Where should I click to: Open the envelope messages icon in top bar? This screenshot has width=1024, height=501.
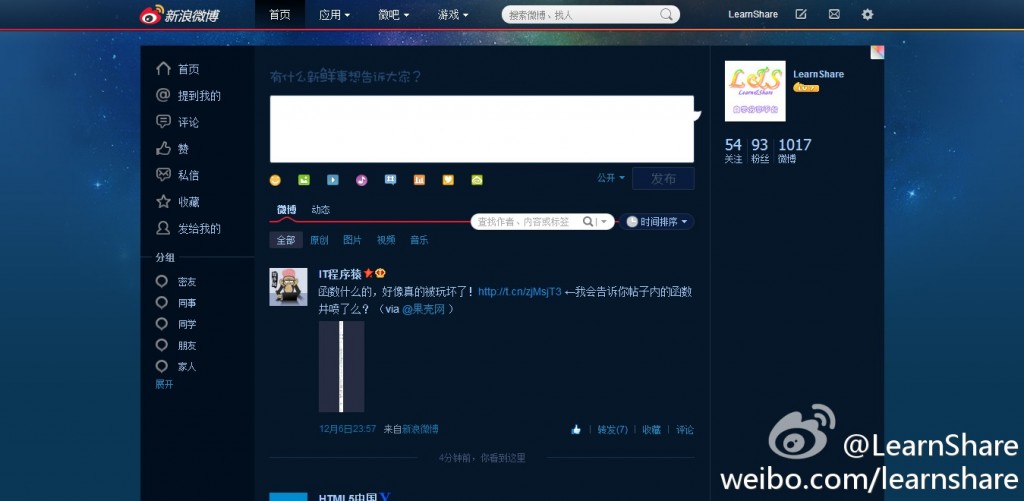coord(834,14)
